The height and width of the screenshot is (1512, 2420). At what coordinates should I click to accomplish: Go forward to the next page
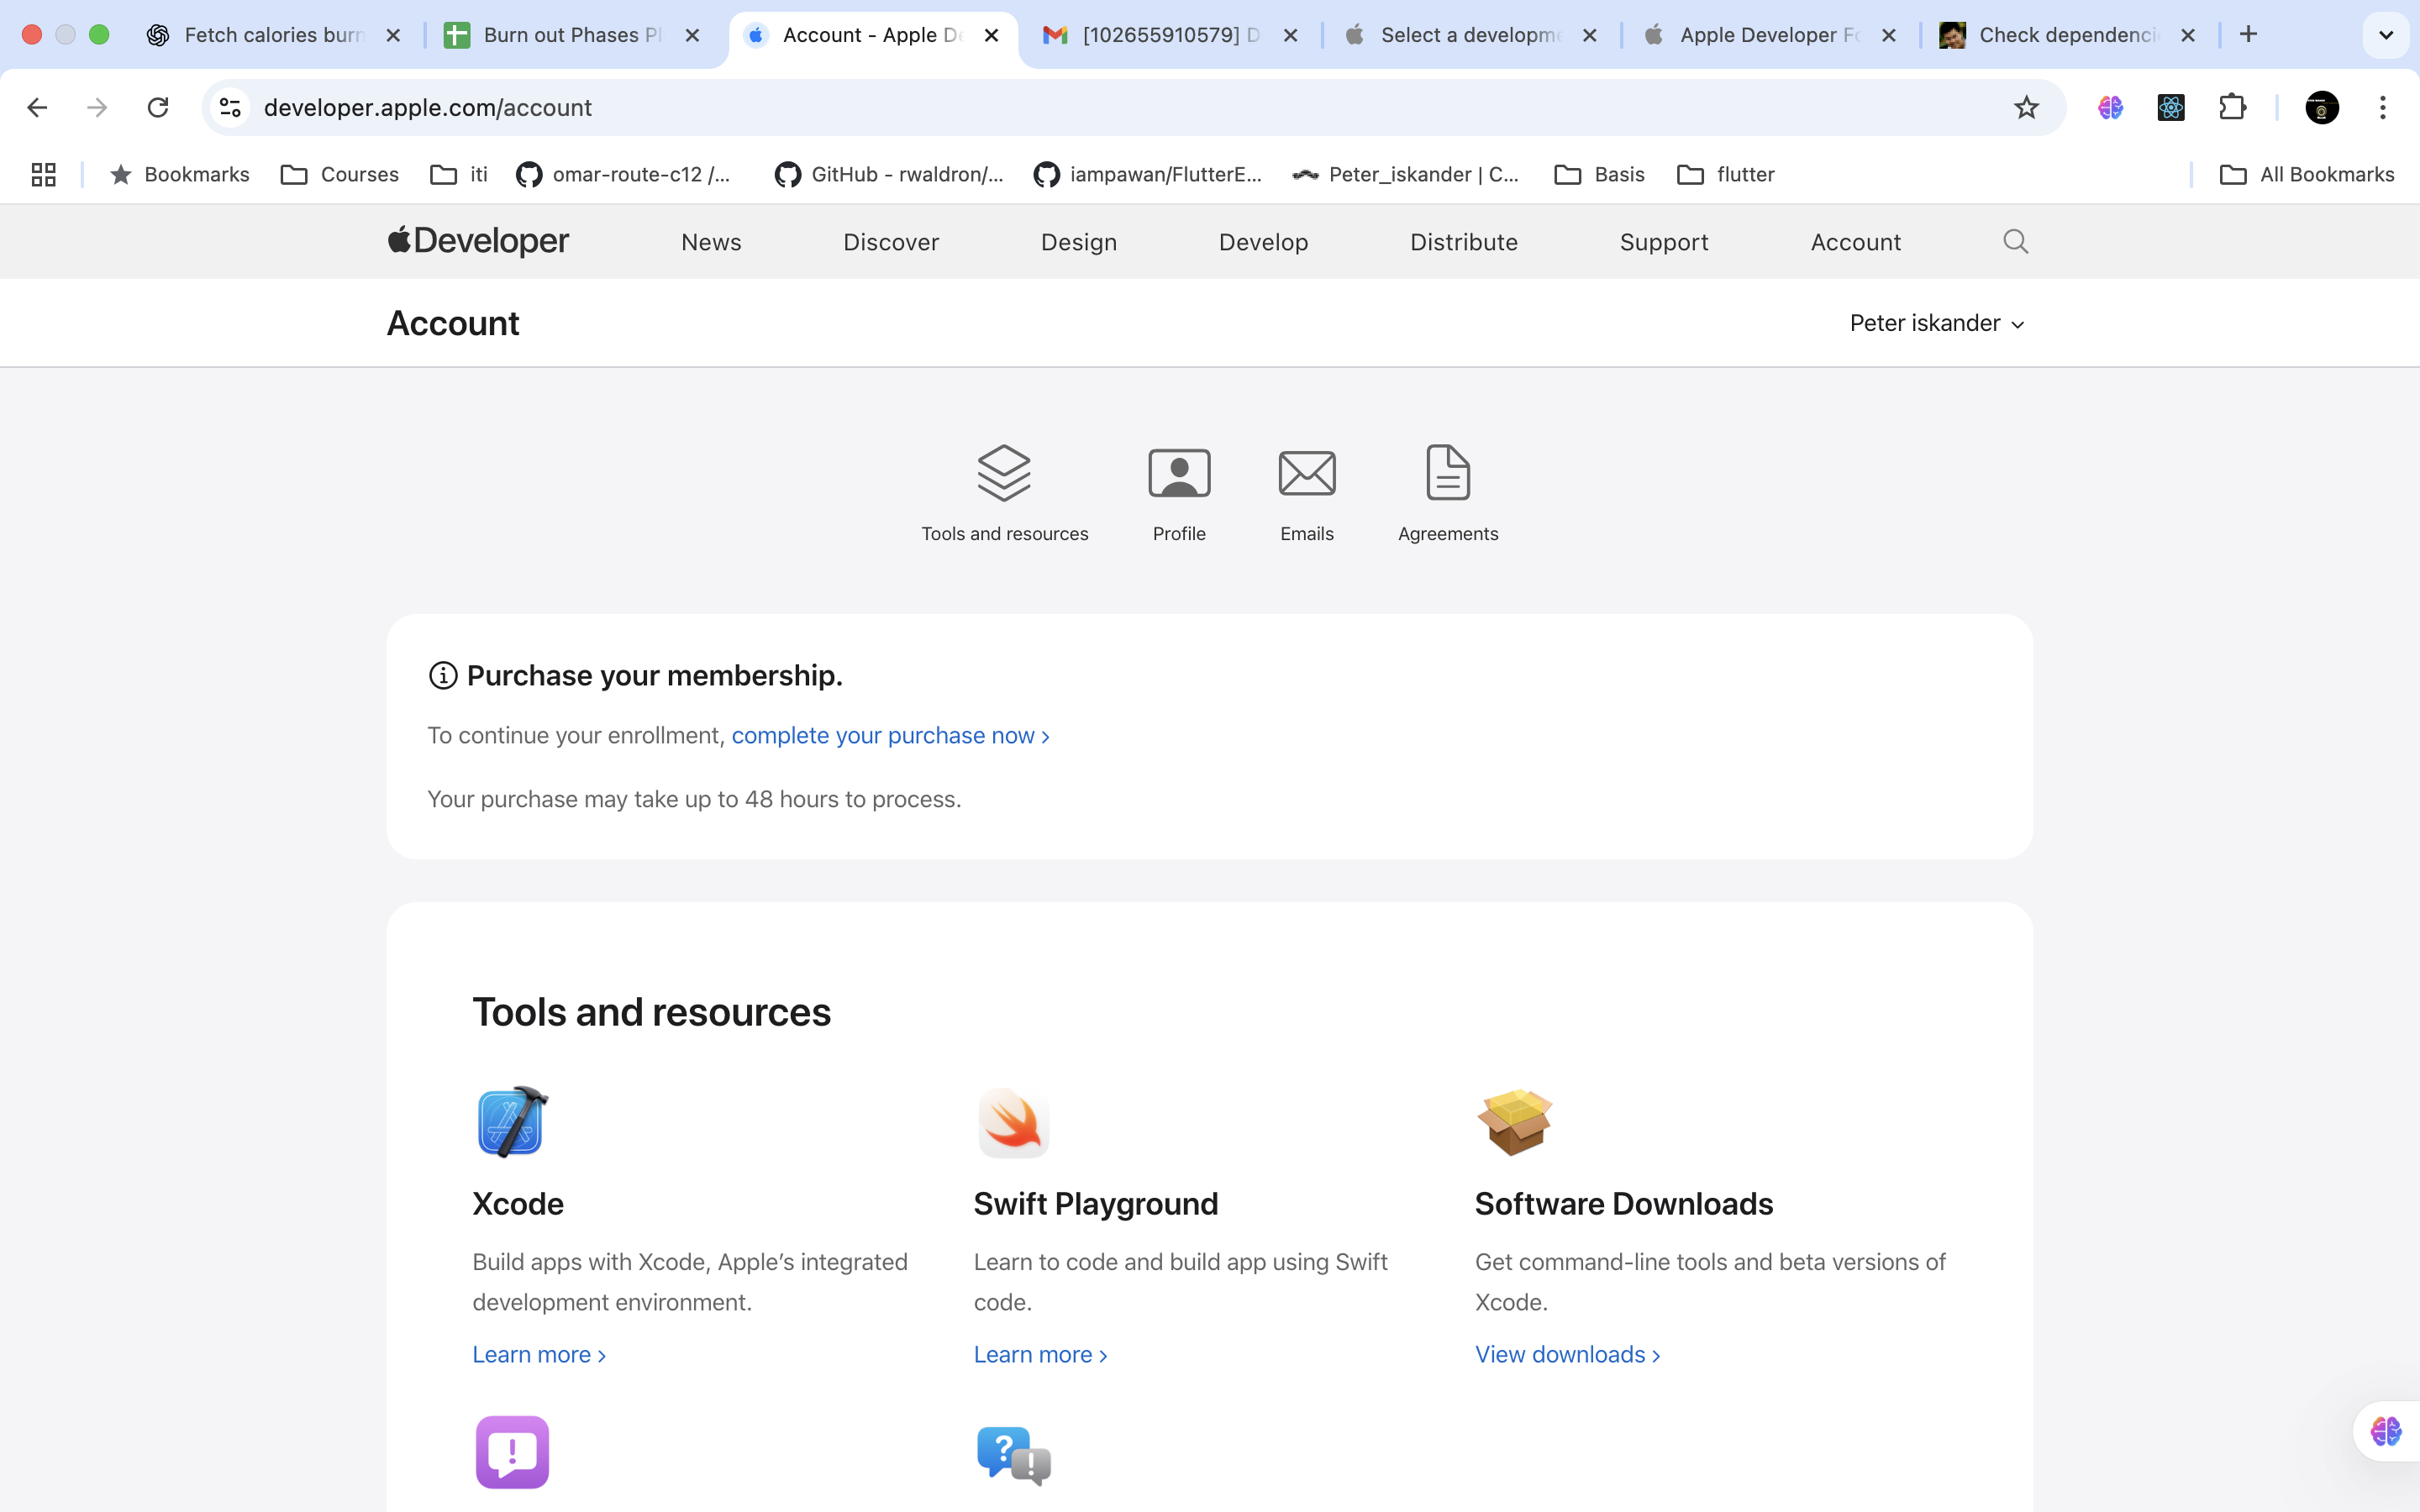(x=97, y=108)
